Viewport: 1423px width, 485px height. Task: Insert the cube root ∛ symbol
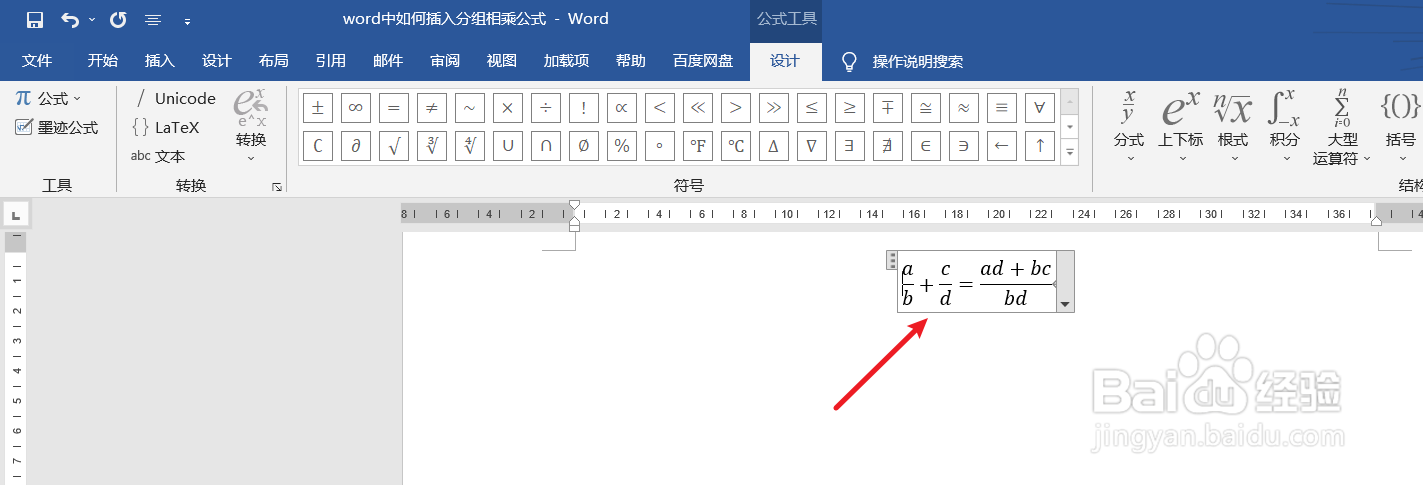point(432,146)
